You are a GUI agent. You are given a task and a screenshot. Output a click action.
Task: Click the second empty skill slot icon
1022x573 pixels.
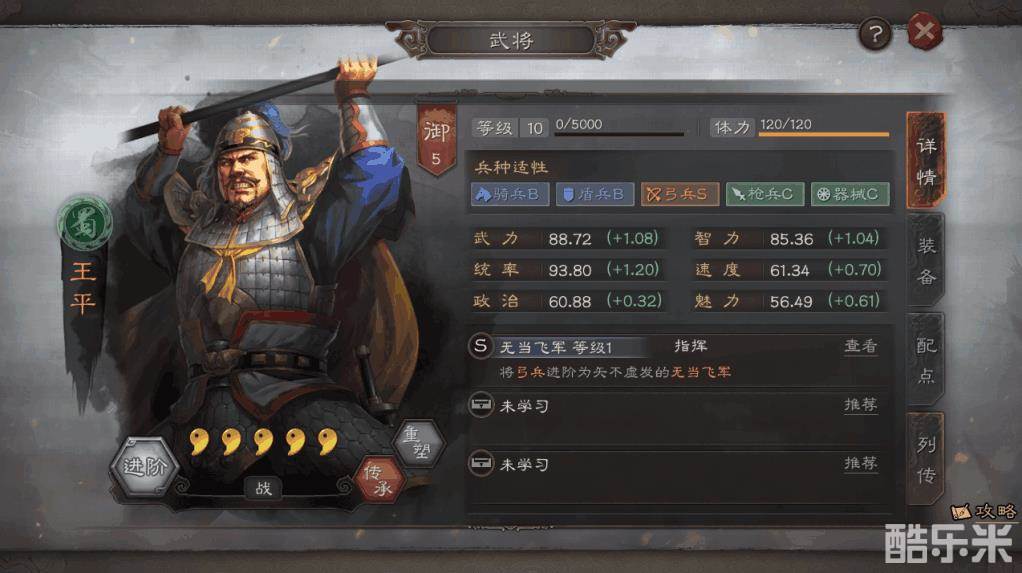(x=481, y=463)
